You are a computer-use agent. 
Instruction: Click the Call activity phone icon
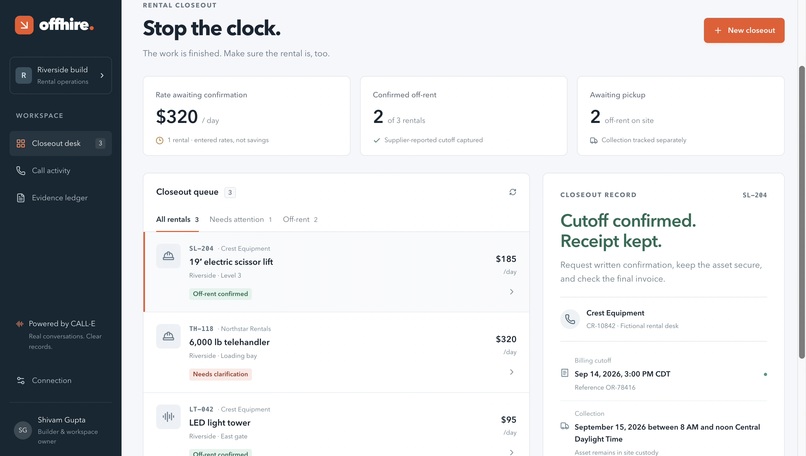pyautogui.click(x=21, y=171)
